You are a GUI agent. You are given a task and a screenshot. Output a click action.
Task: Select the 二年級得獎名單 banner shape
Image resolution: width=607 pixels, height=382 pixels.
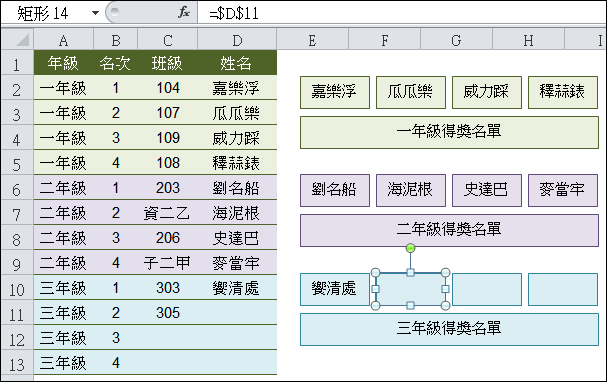449,230
